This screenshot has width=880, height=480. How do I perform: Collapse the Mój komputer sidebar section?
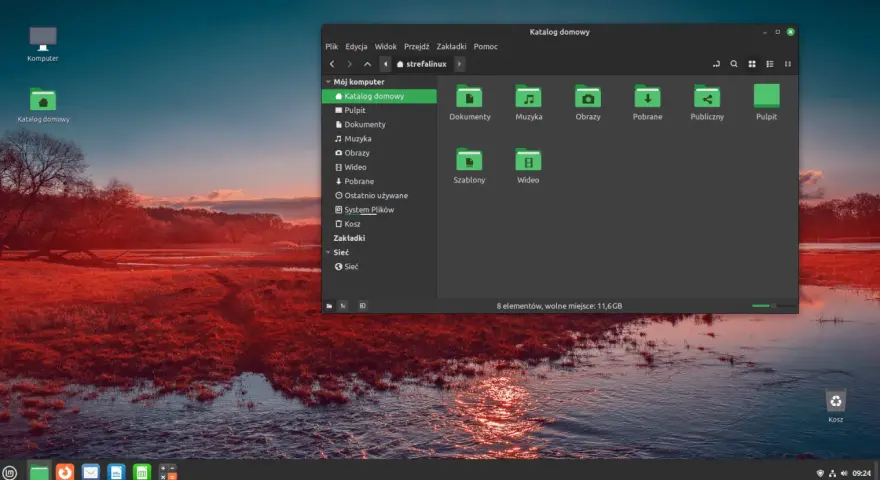point(328,82)
